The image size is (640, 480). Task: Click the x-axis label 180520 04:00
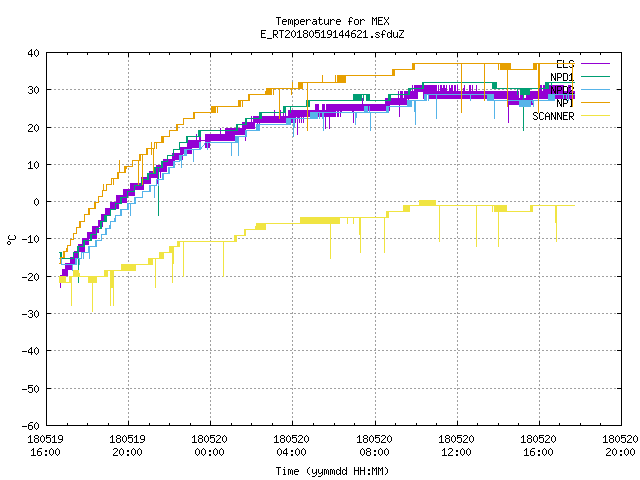click(291, 446)
